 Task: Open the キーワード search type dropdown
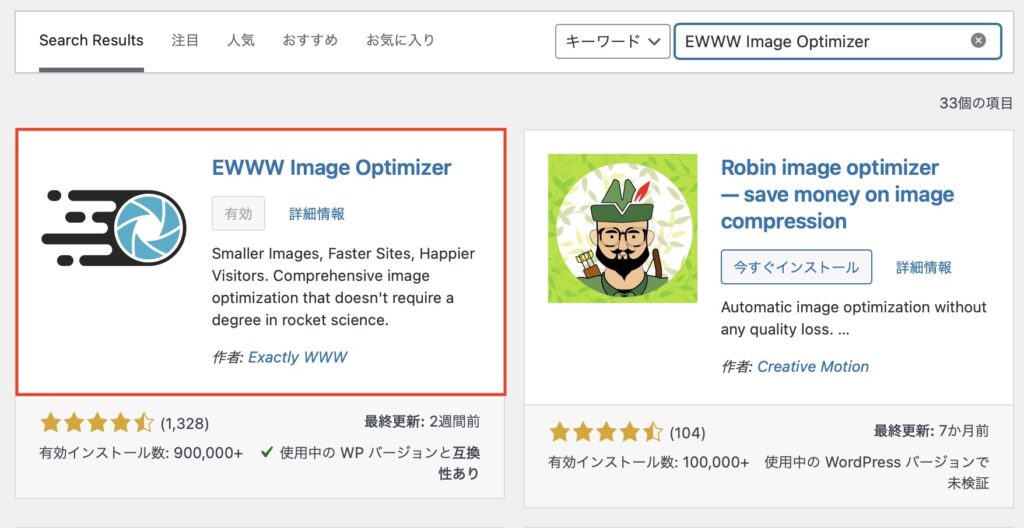(x=612, y=41)
